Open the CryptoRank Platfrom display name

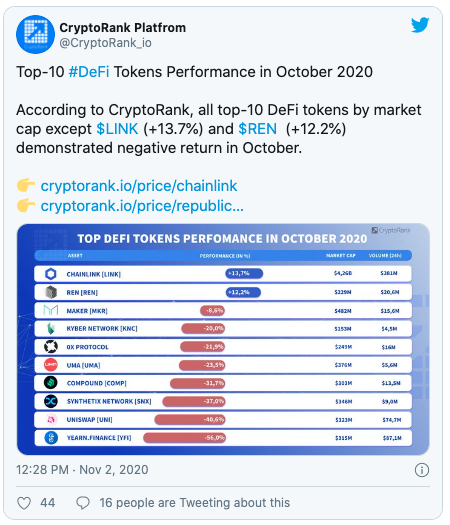(123, 27)
